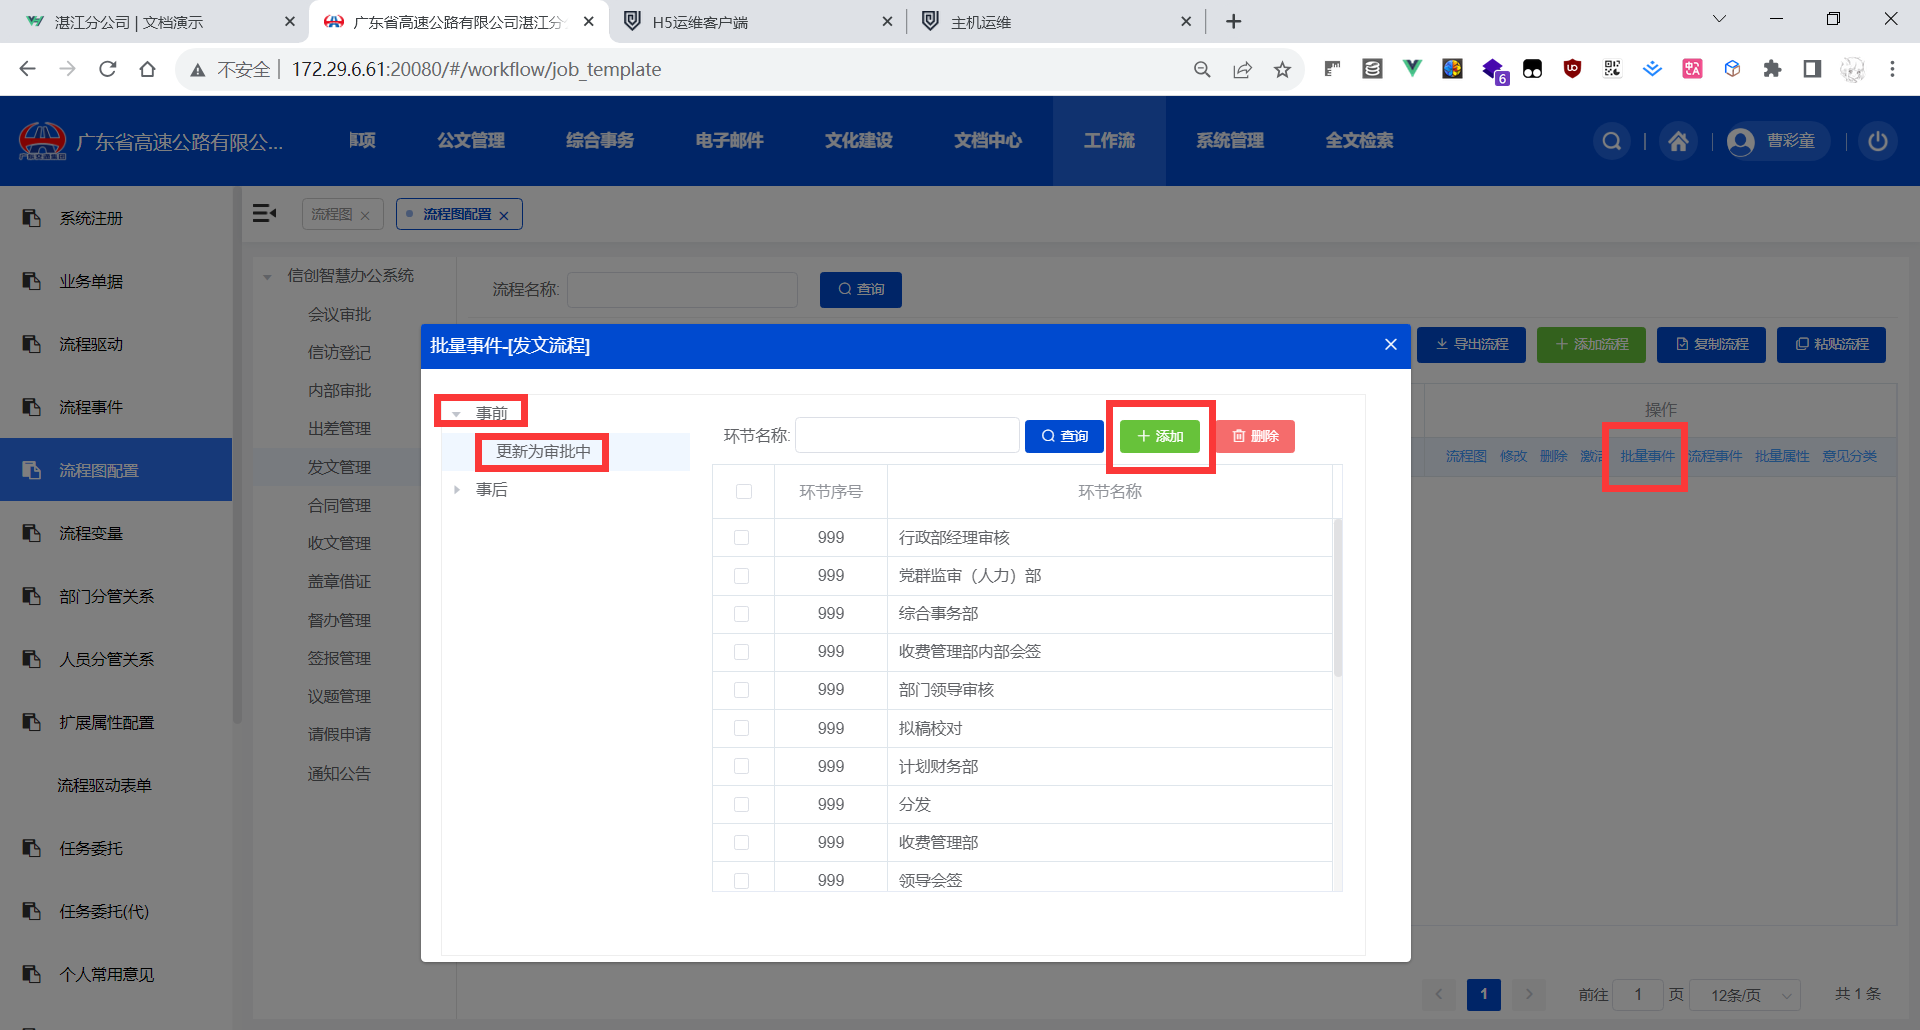Check the 行政部经理审核 row checkbox
Image resolution: width=1920 pixels, height=1030 pixels.
741,538
